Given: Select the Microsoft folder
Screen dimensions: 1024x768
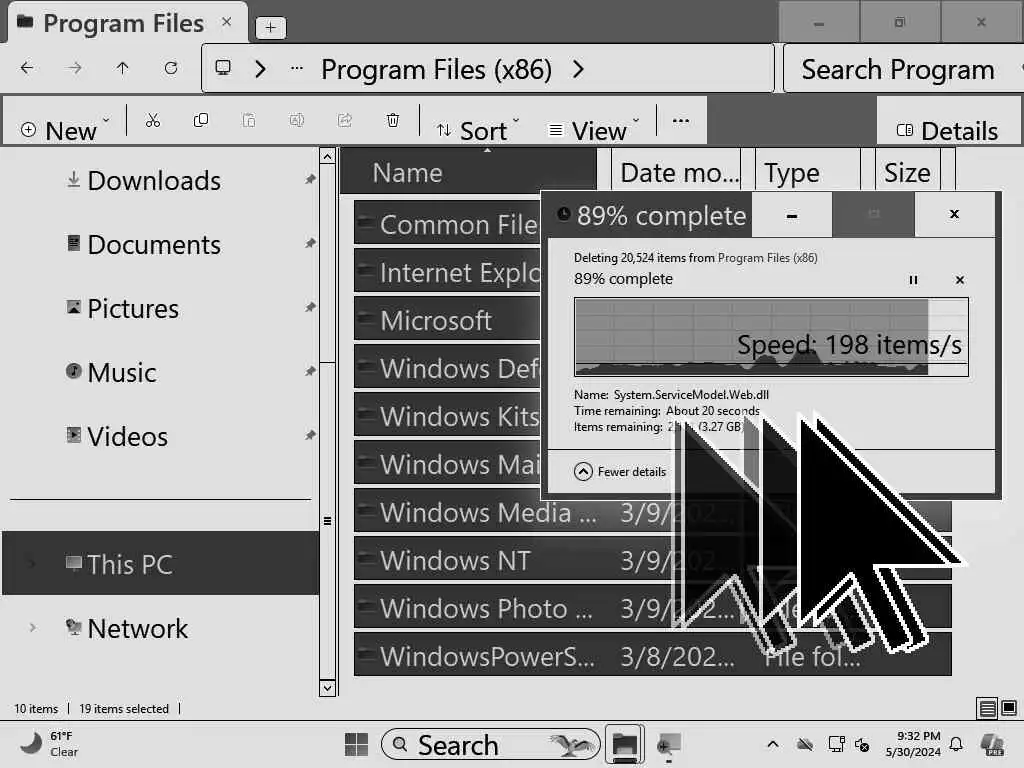Looking at the screenshot, I should click(x=447, y=320).
